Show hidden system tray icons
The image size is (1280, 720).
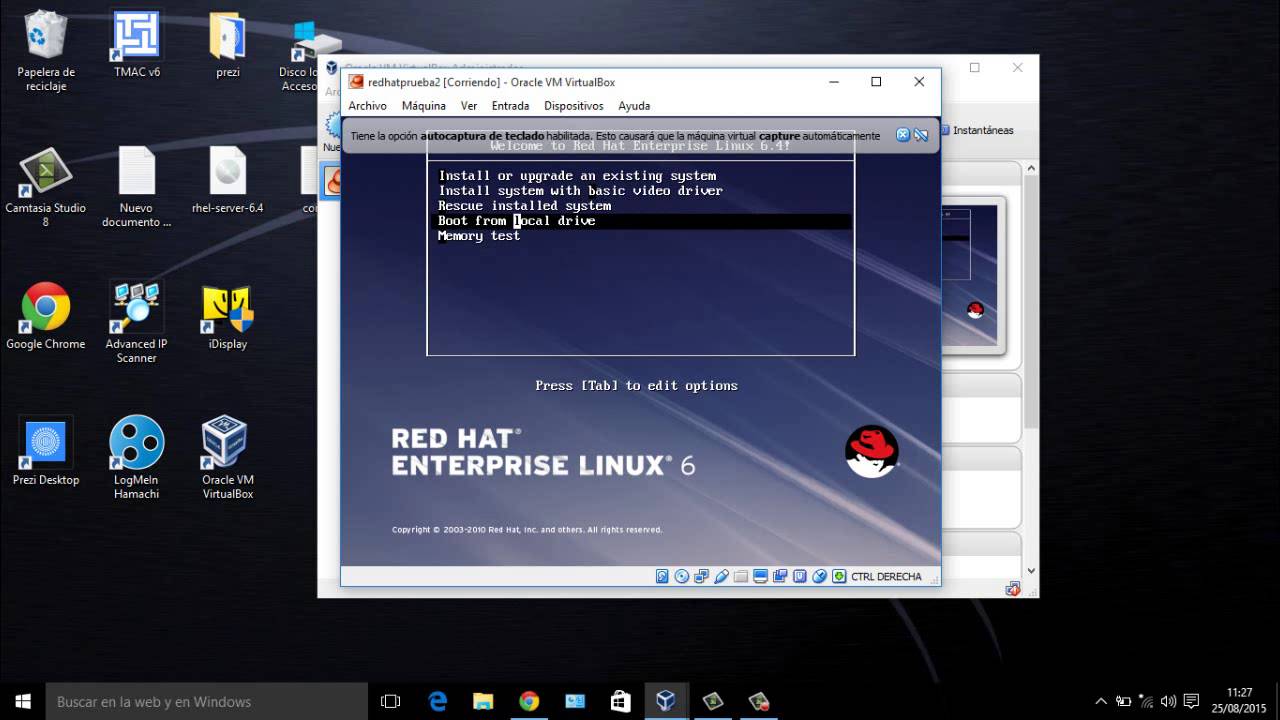pos(1101,701)
